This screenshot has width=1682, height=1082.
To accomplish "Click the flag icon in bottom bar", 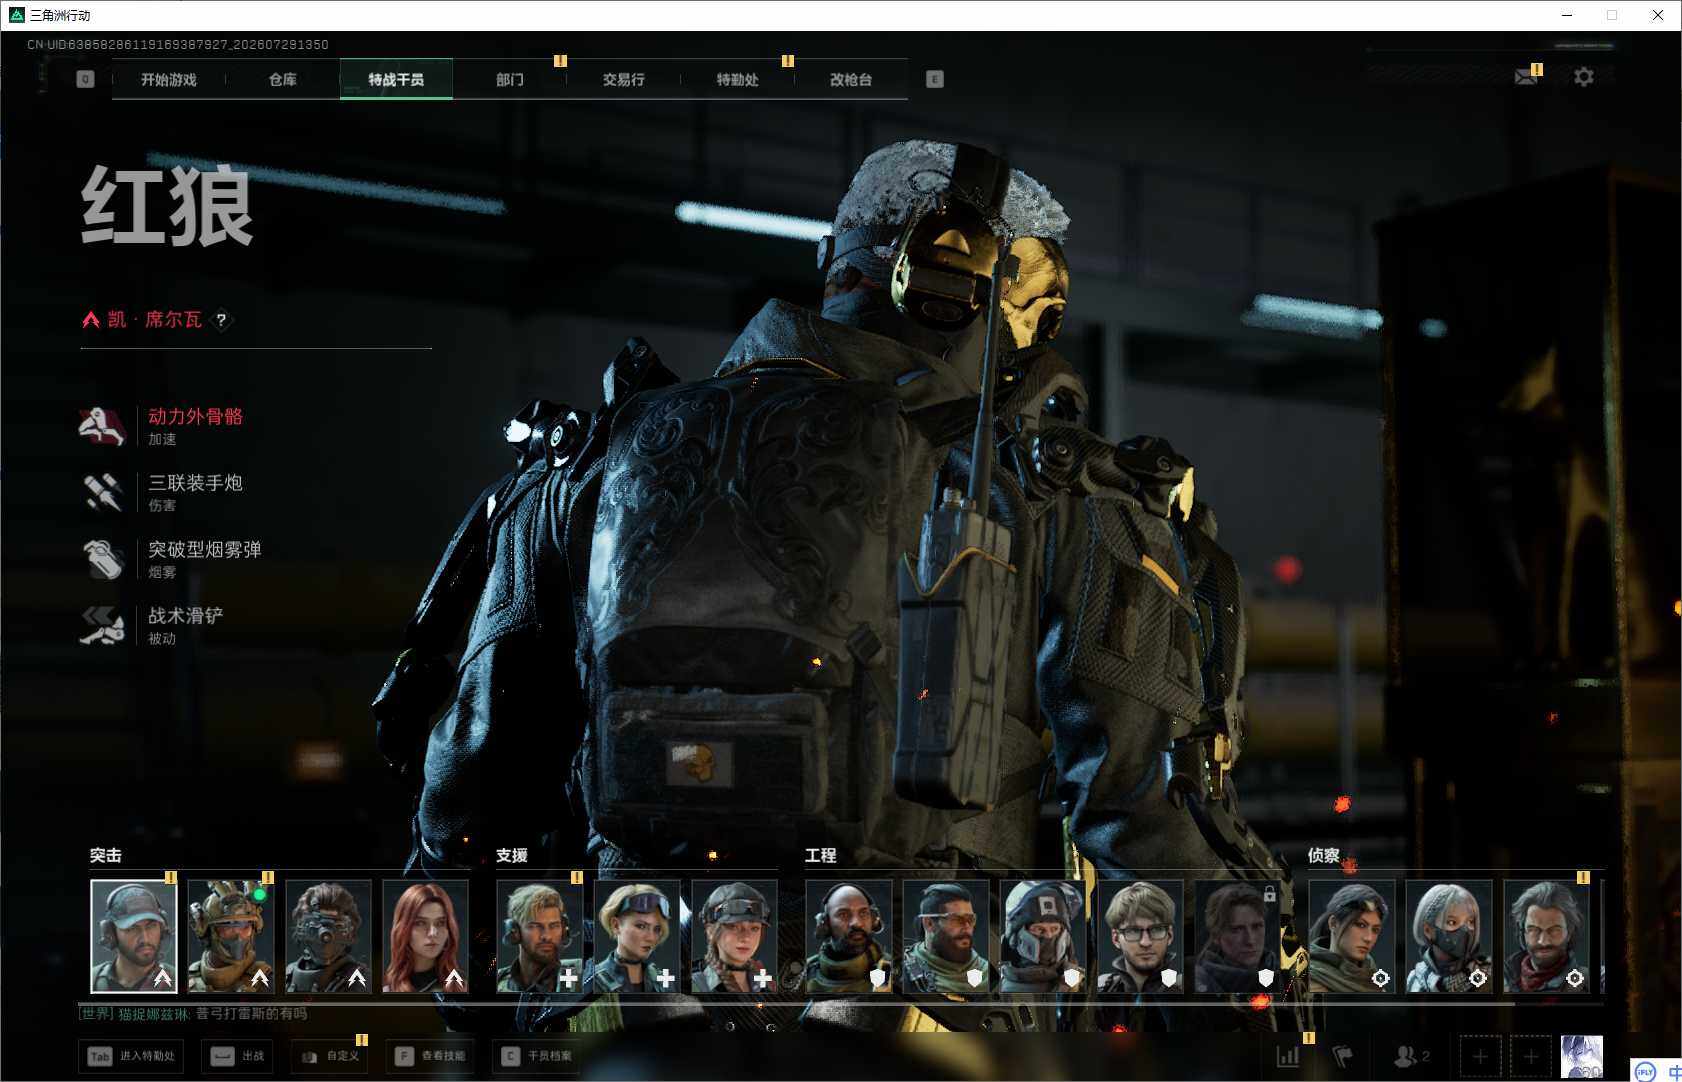I will [1343, 1056].
